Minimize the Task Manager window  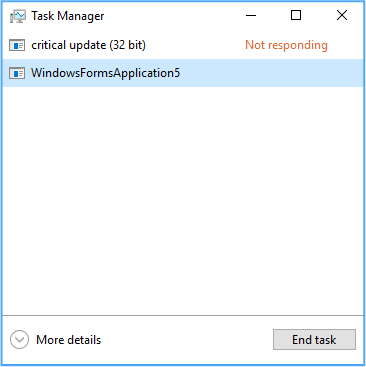click(x=251, y=15)
